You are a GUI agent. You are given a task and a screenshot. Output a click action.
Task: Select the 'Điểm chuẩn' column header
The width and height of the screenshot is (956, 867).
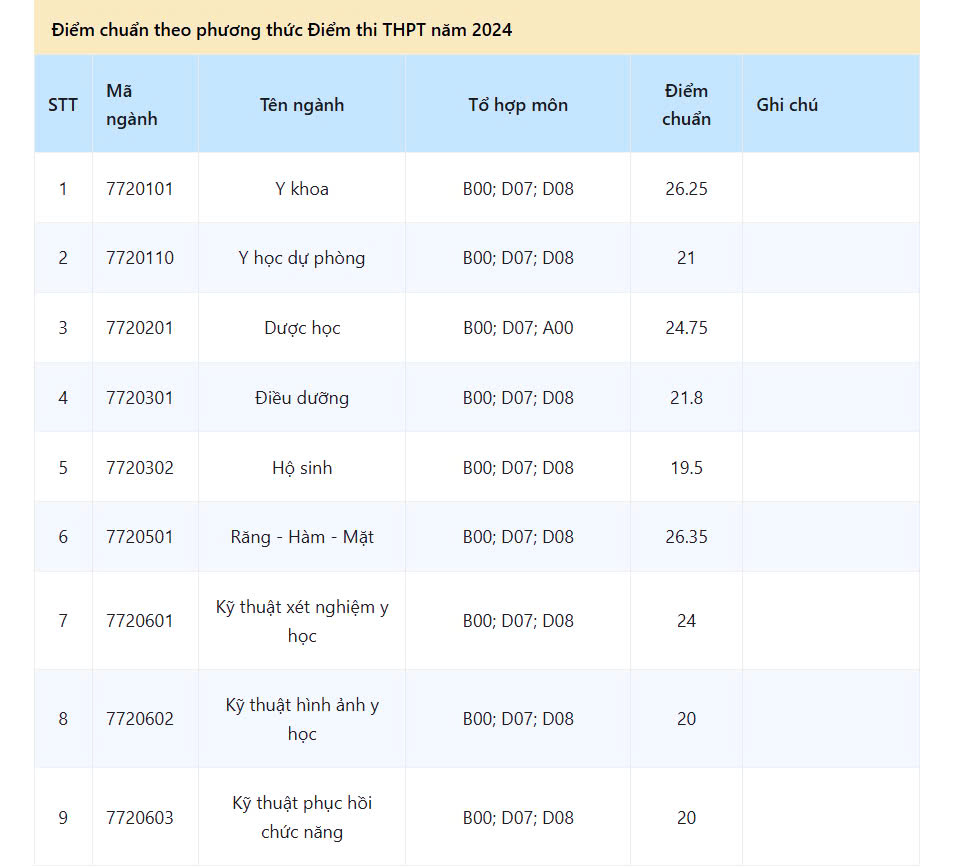pyautogui.click(x=687, y=105)
